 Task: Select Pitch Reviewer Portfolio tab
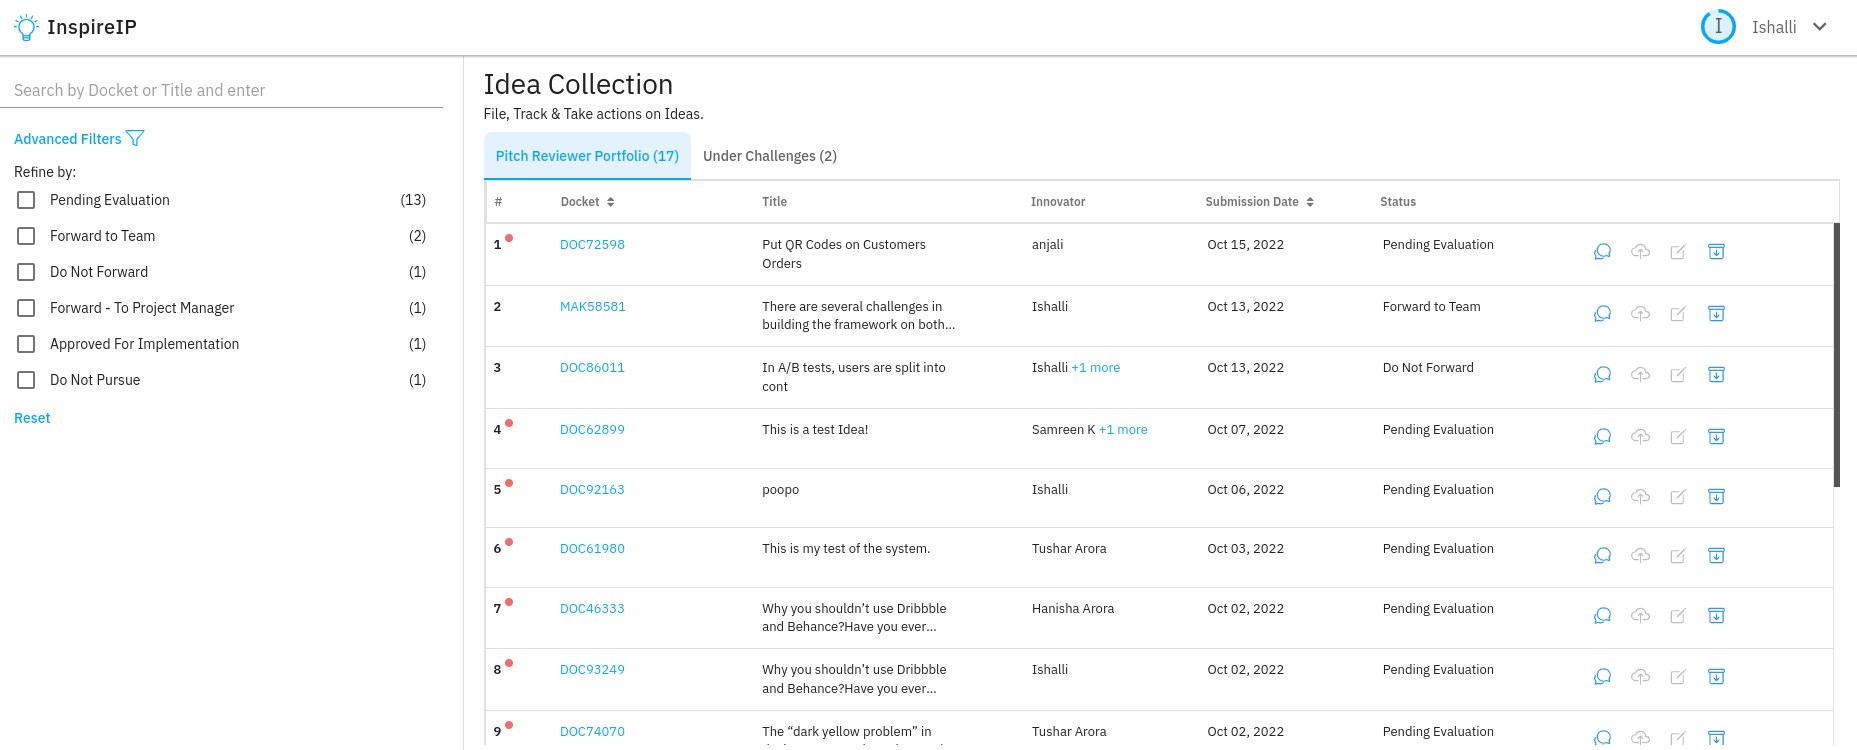pos(587,156)
